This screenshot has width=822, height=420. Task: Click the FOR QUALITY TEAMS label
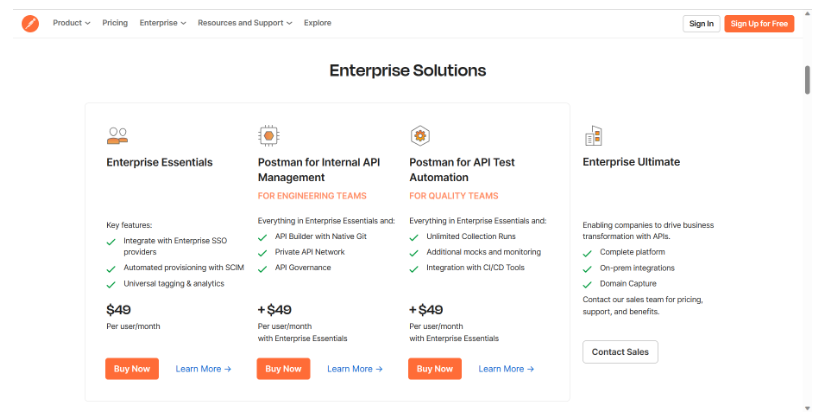coord(453,196)
